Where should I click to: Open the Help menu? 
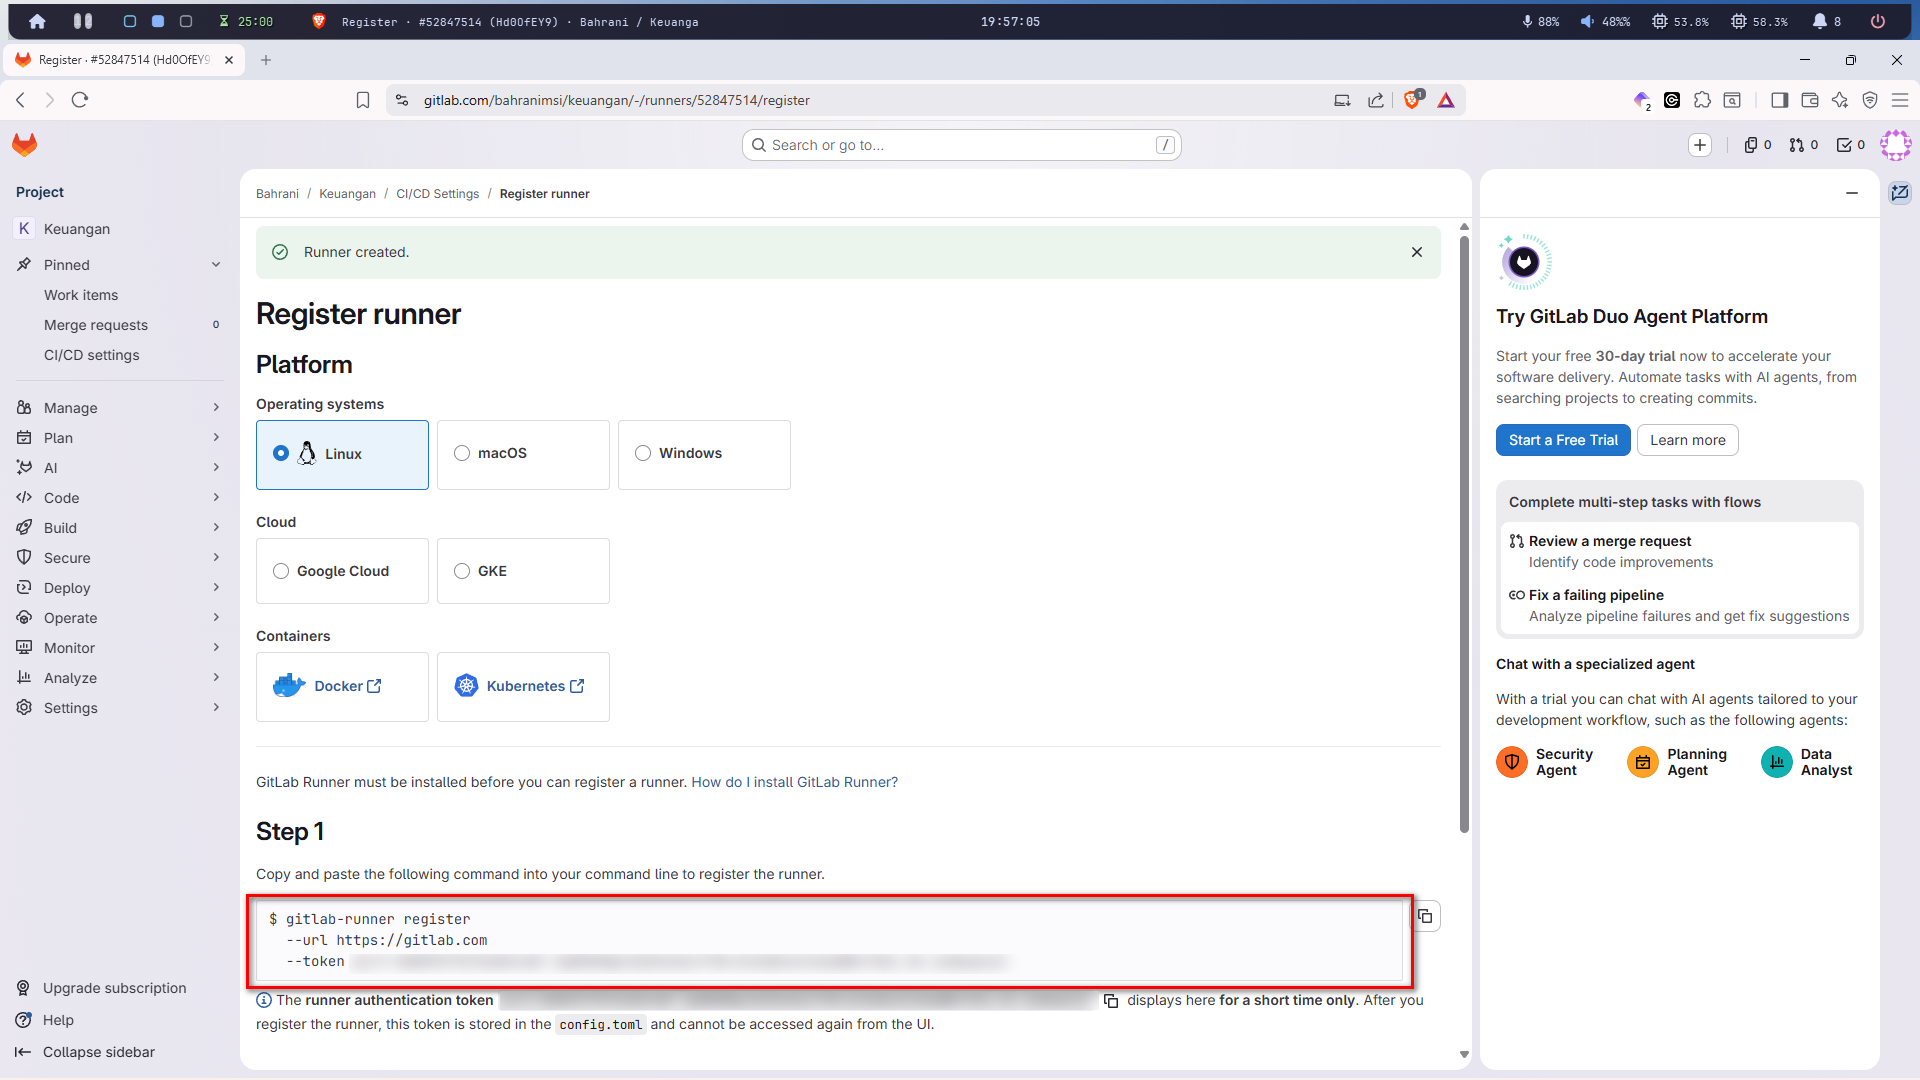[45, 1020]
